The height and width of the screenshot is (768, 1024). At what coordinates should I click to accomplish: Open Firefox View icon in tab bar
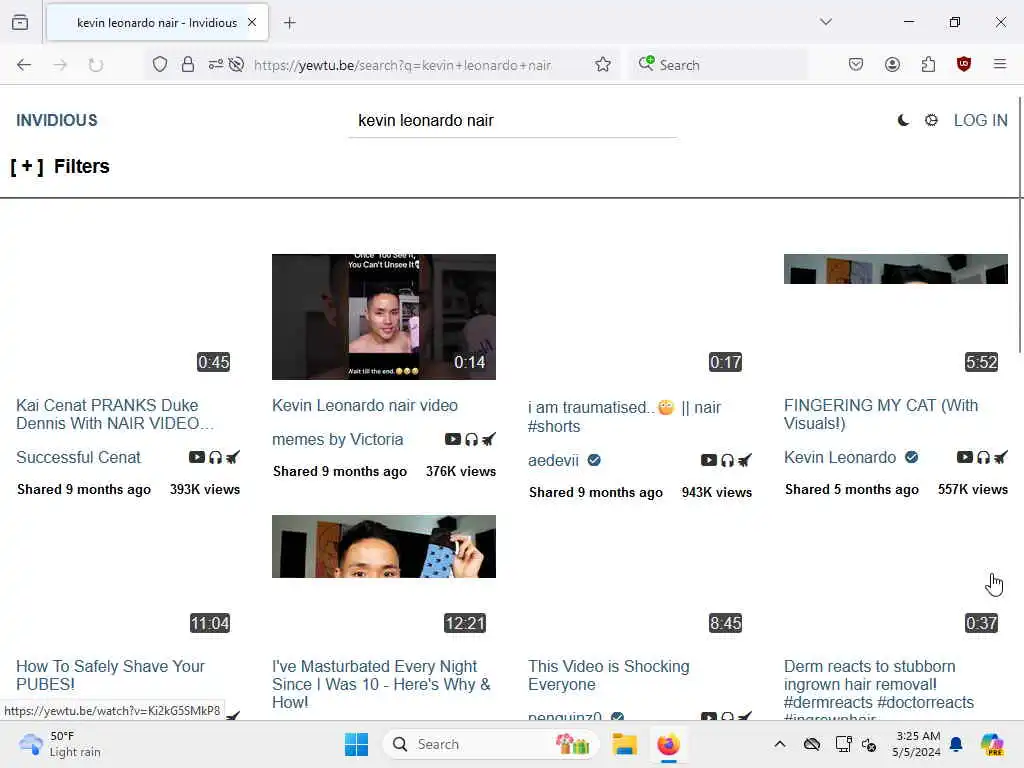[x=20, y=23]
